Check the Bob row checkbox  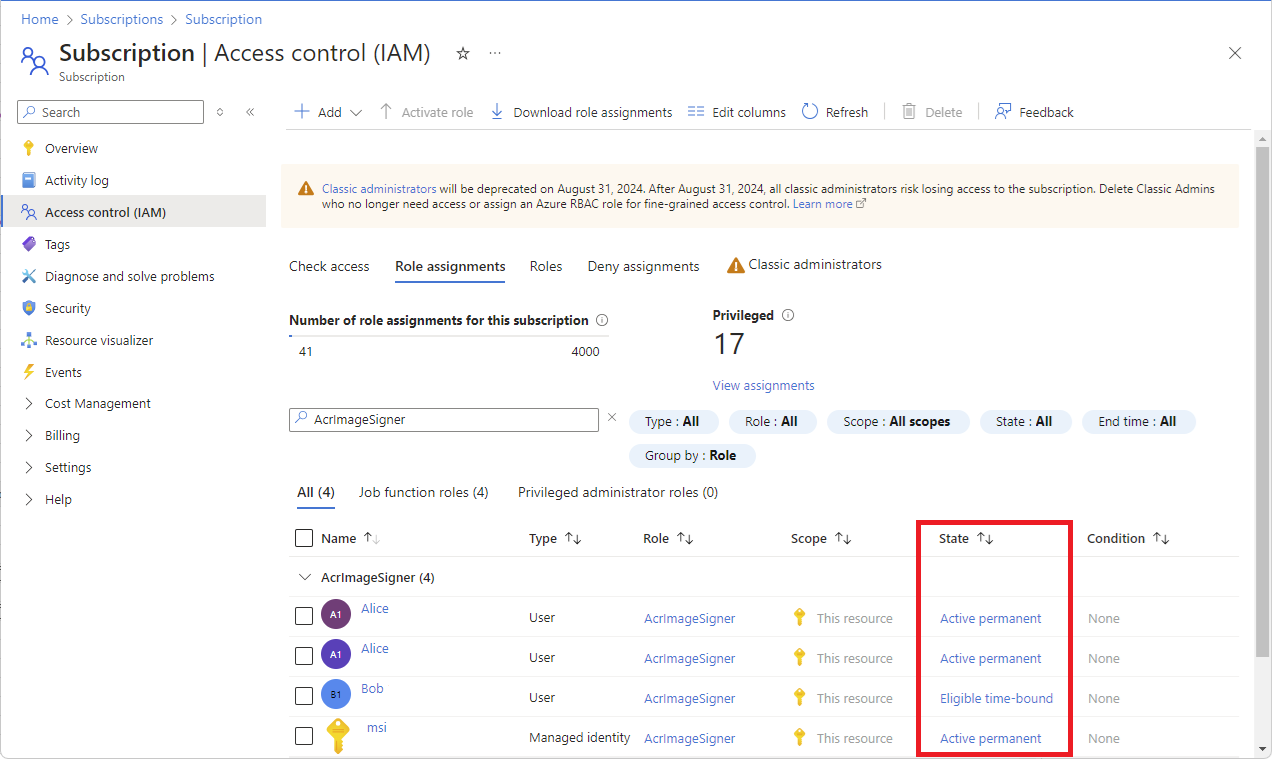(304, 696)
